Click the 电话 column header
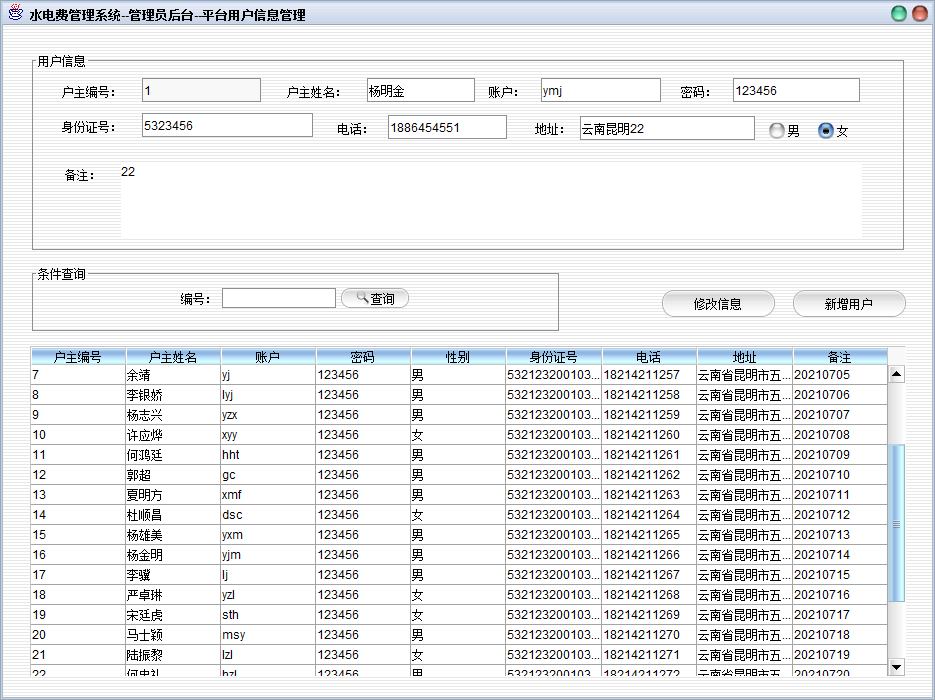The image size is (935, 700). (649, 357)
